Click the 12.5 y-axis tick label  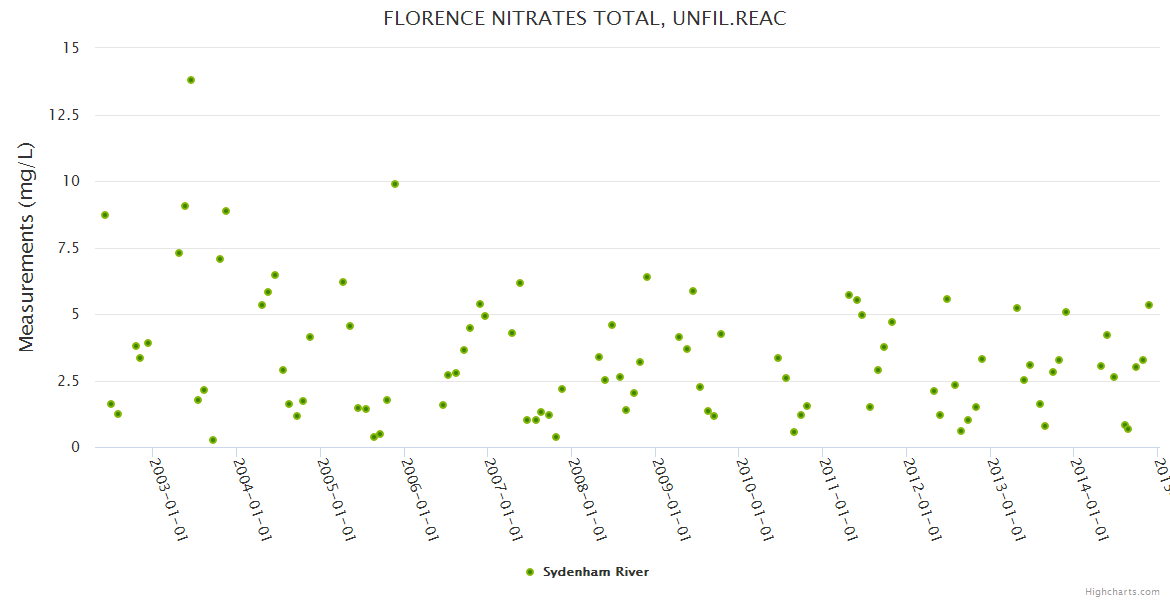pos(66,115)
